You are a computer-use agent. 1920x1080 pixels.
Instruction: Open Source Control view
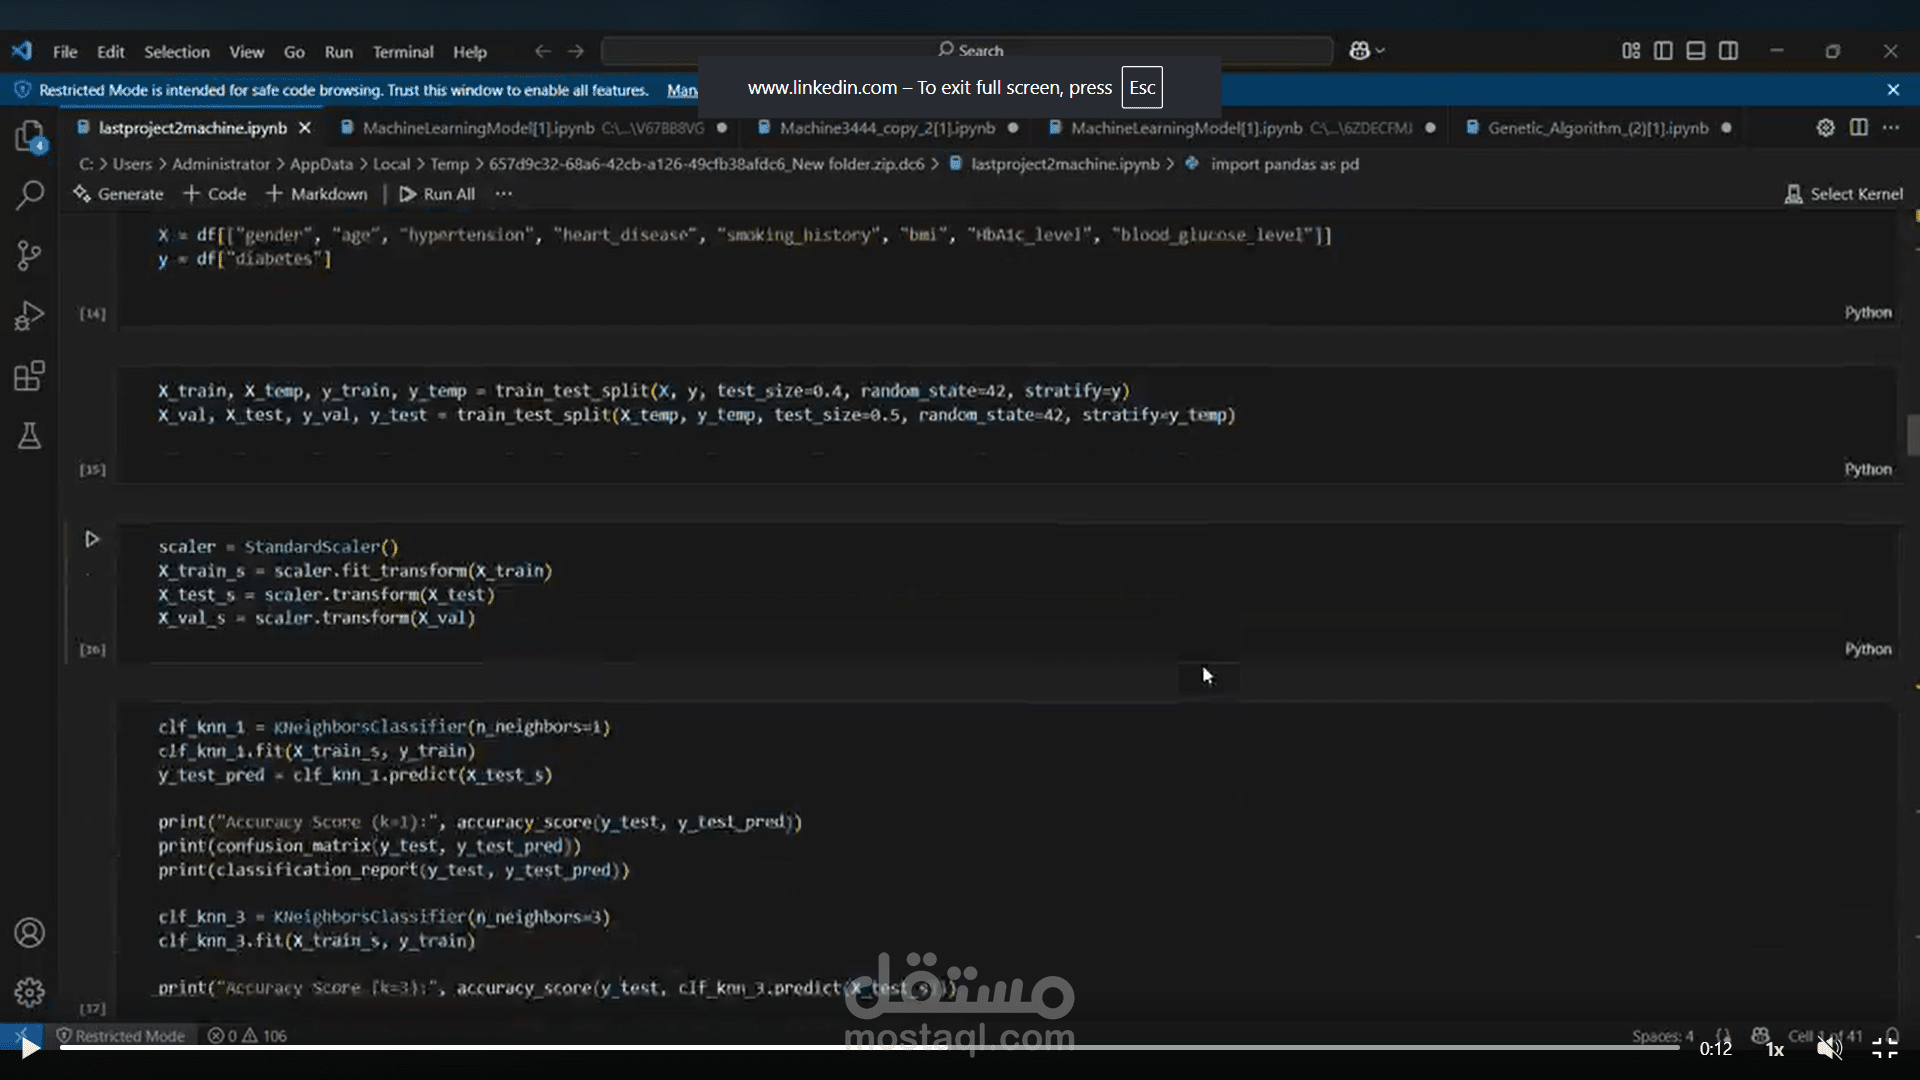coord(30,256)
